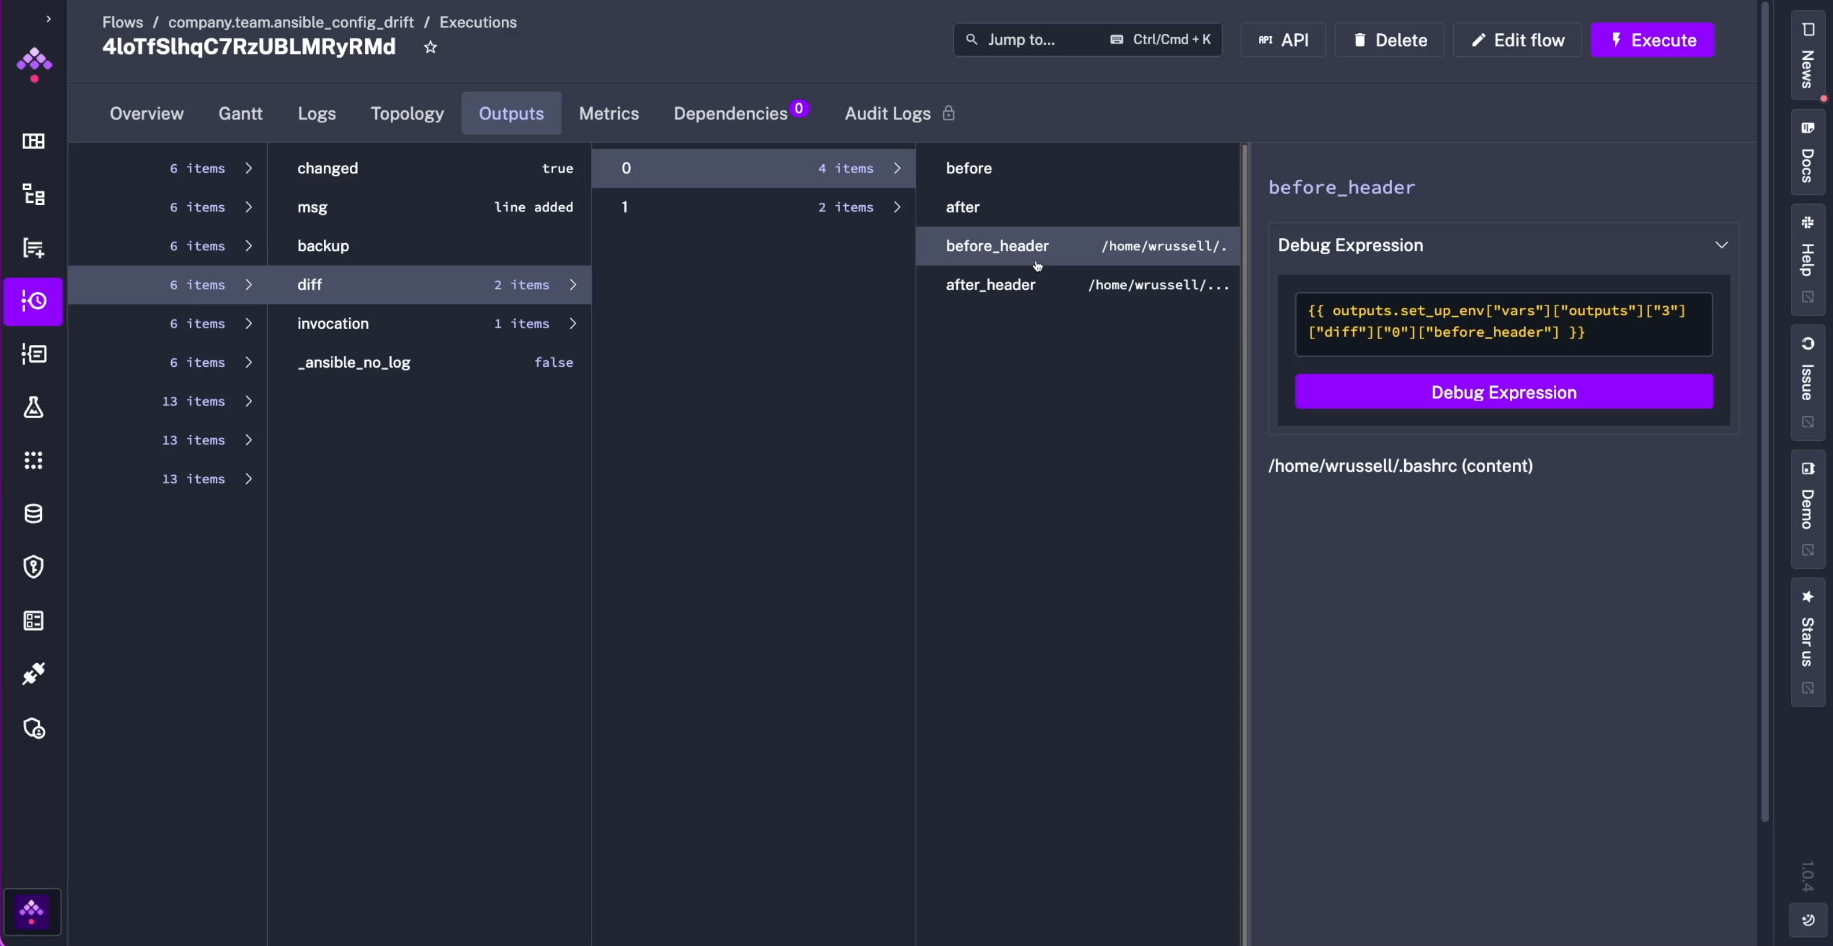This screenshot has height=946, width=1833.
Task: Click Edit flow
Action: [1517, 40]
